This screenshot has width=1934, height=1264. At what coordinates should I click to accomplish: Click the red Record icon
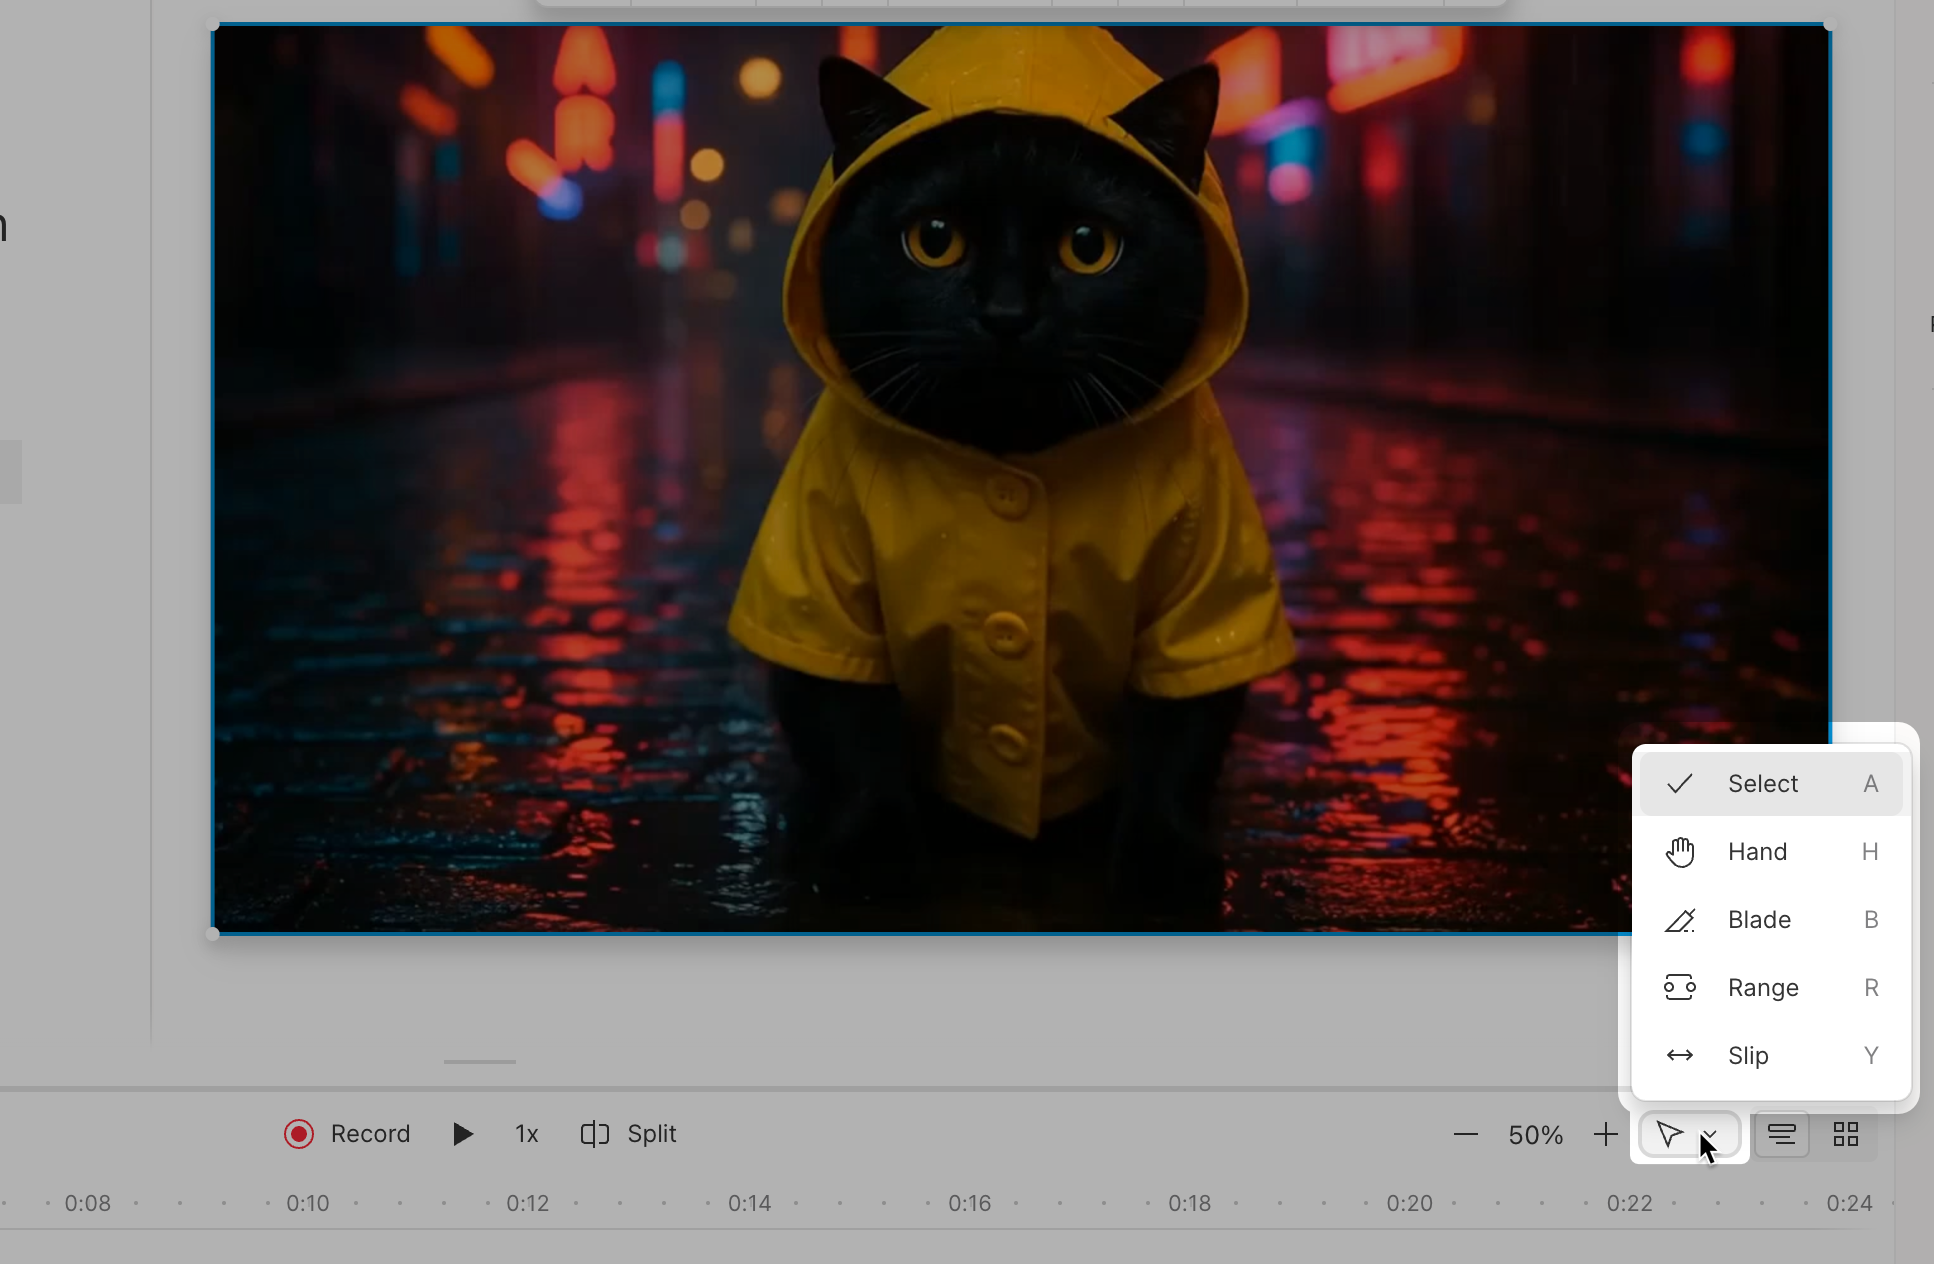click(299, 1133)
